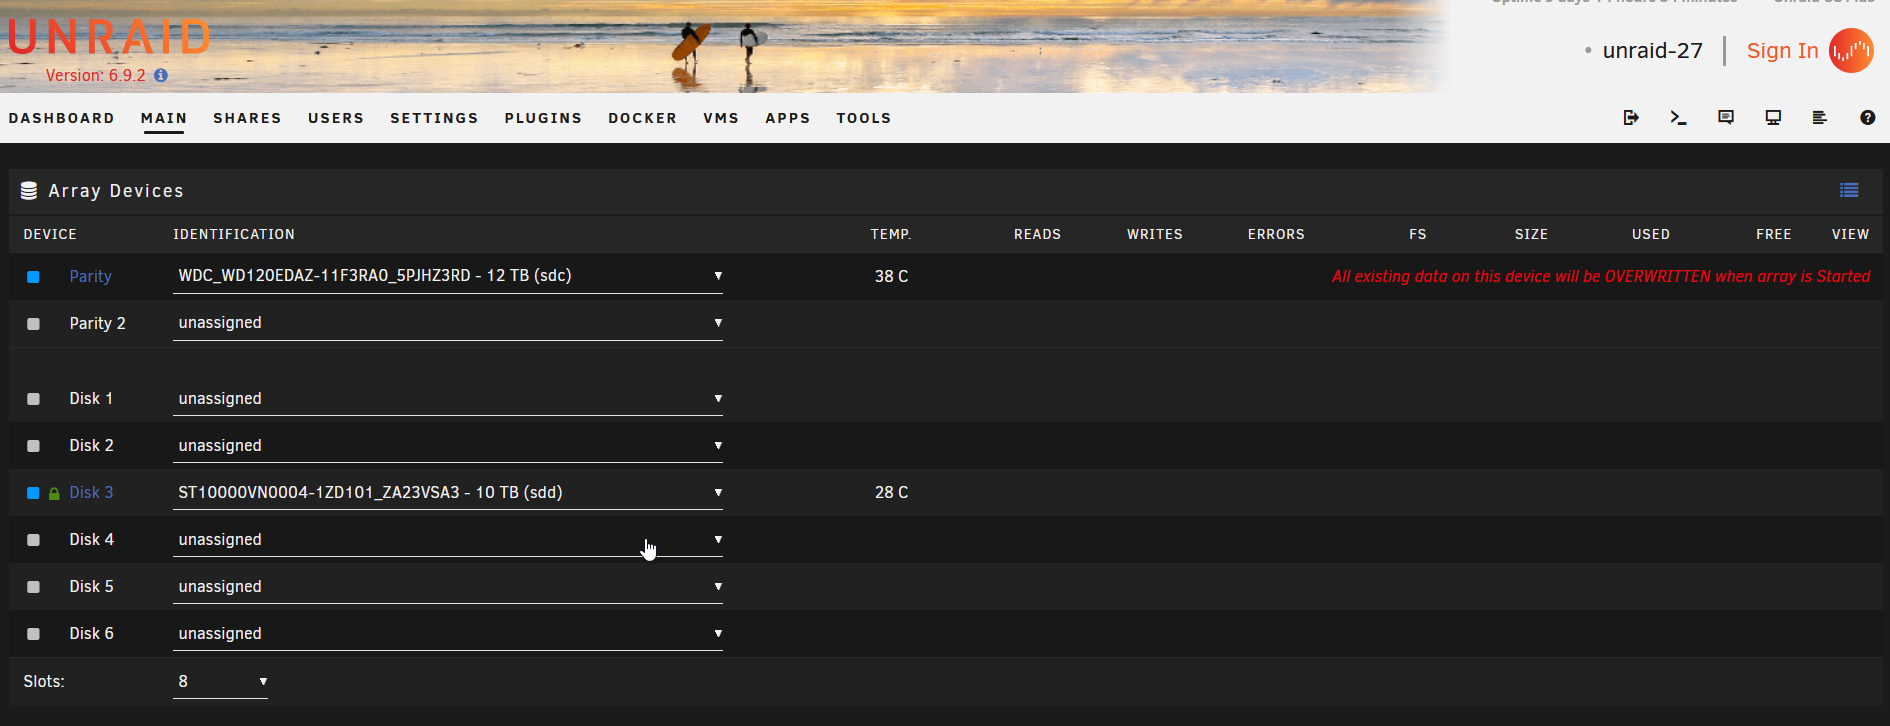Viewport: 1890px width, 726px height.
Task: Open the Disk 5 unassigned dropdown
Action: point(448,586)
